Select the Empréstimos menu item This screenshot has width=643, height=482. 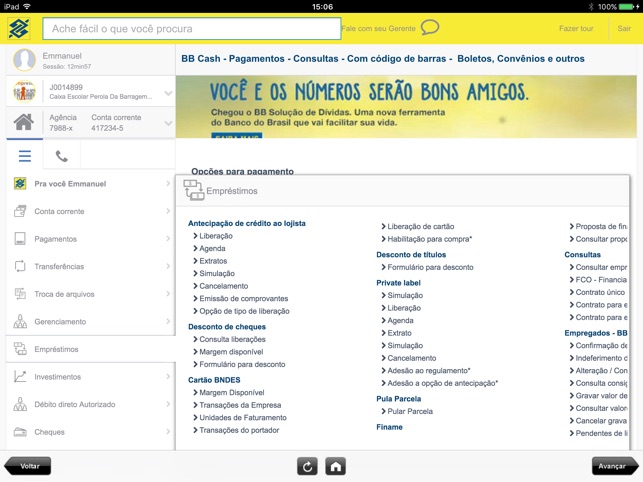pos(91,349)
